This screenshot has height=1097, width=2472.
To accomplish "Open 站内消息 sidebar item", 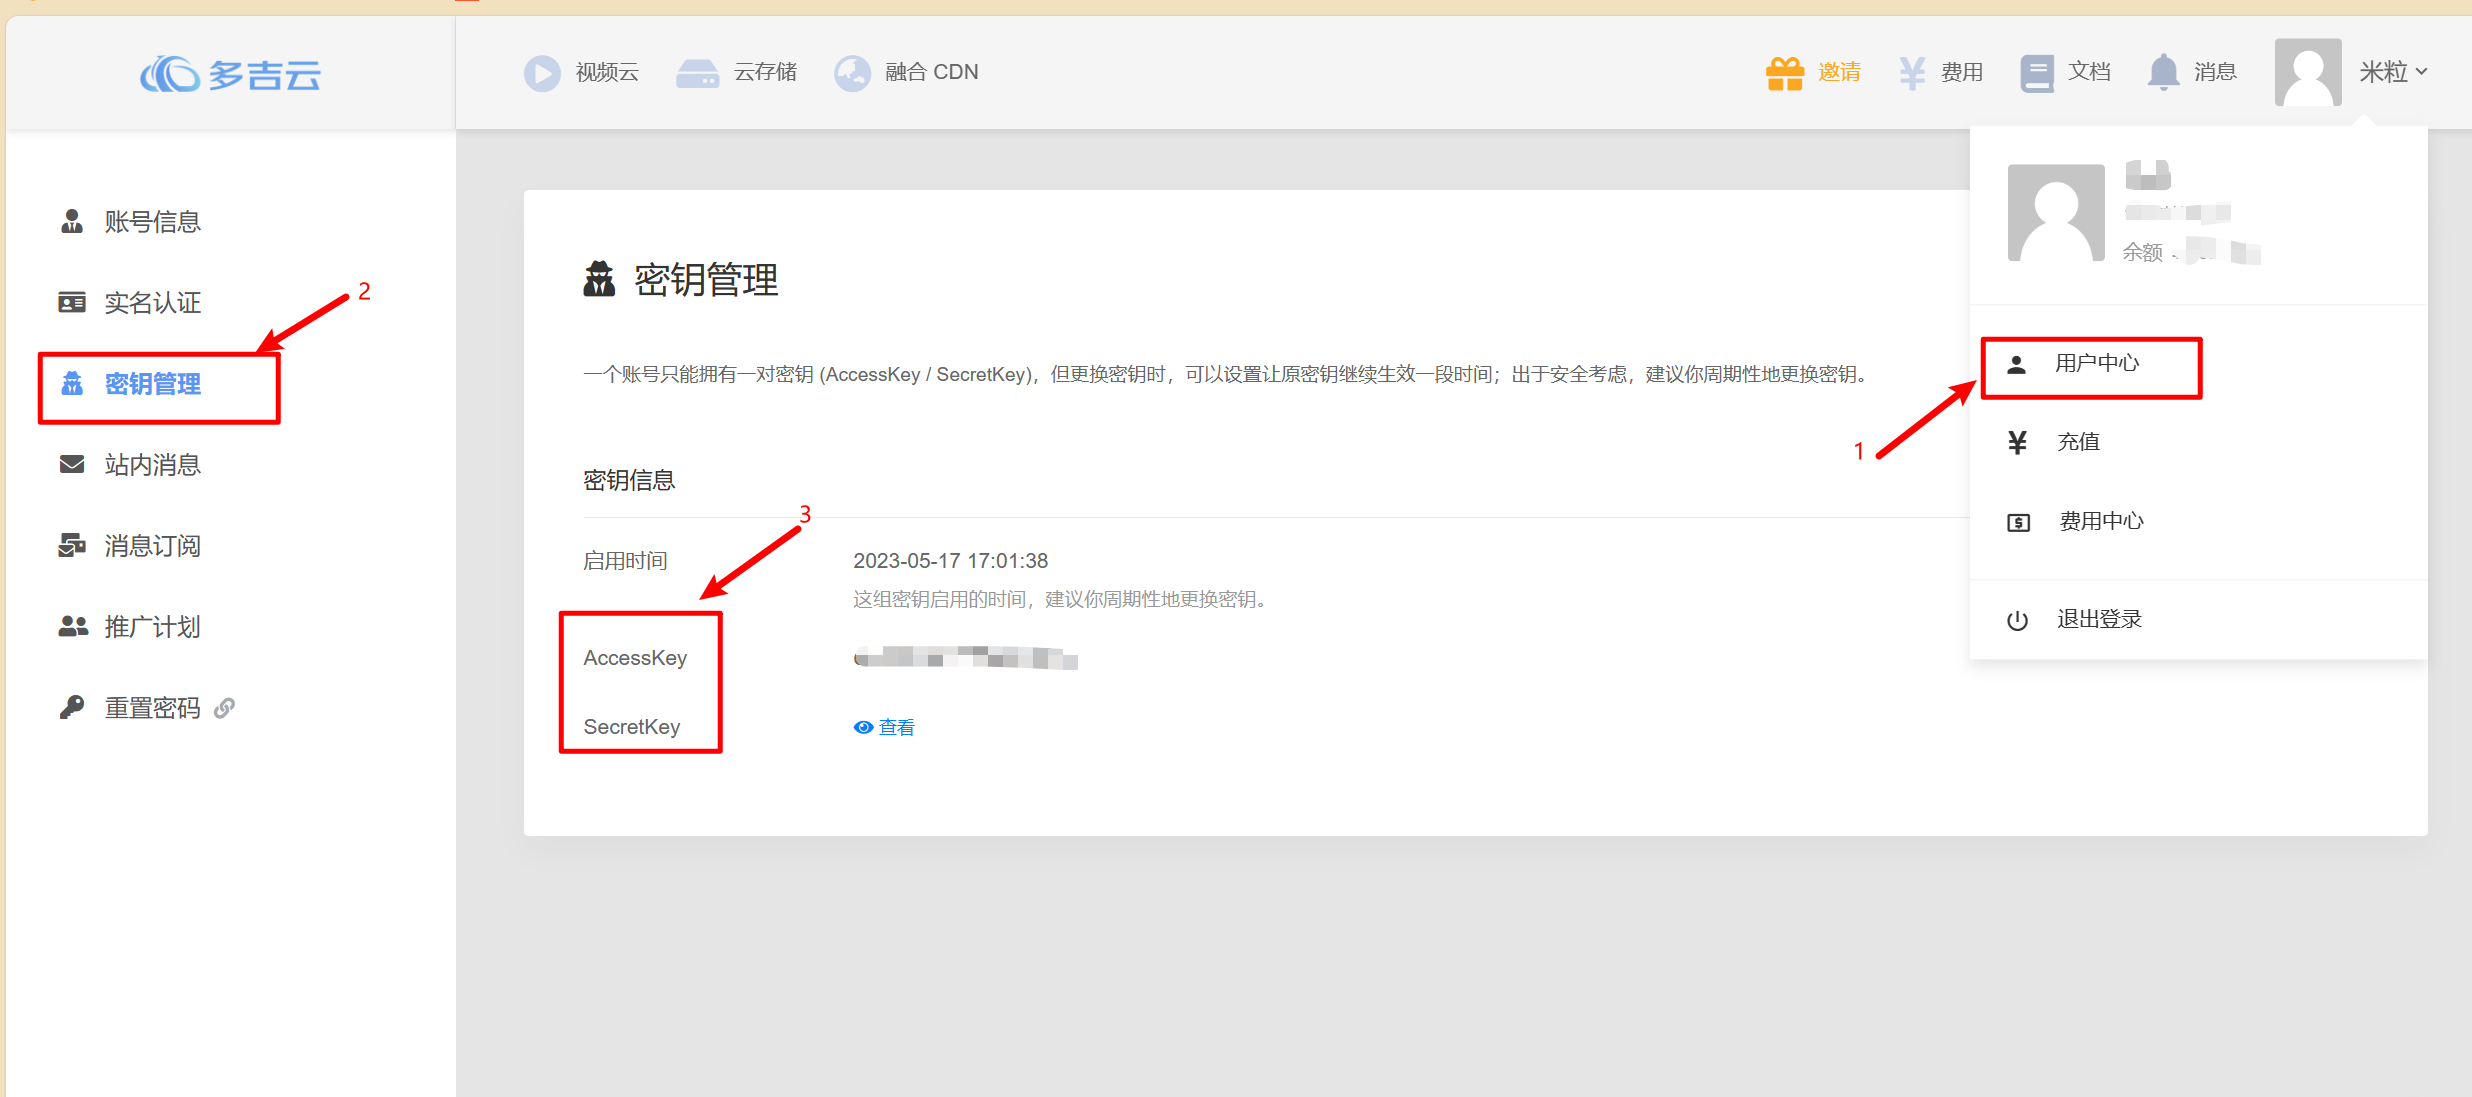I will tap(152, 465).
